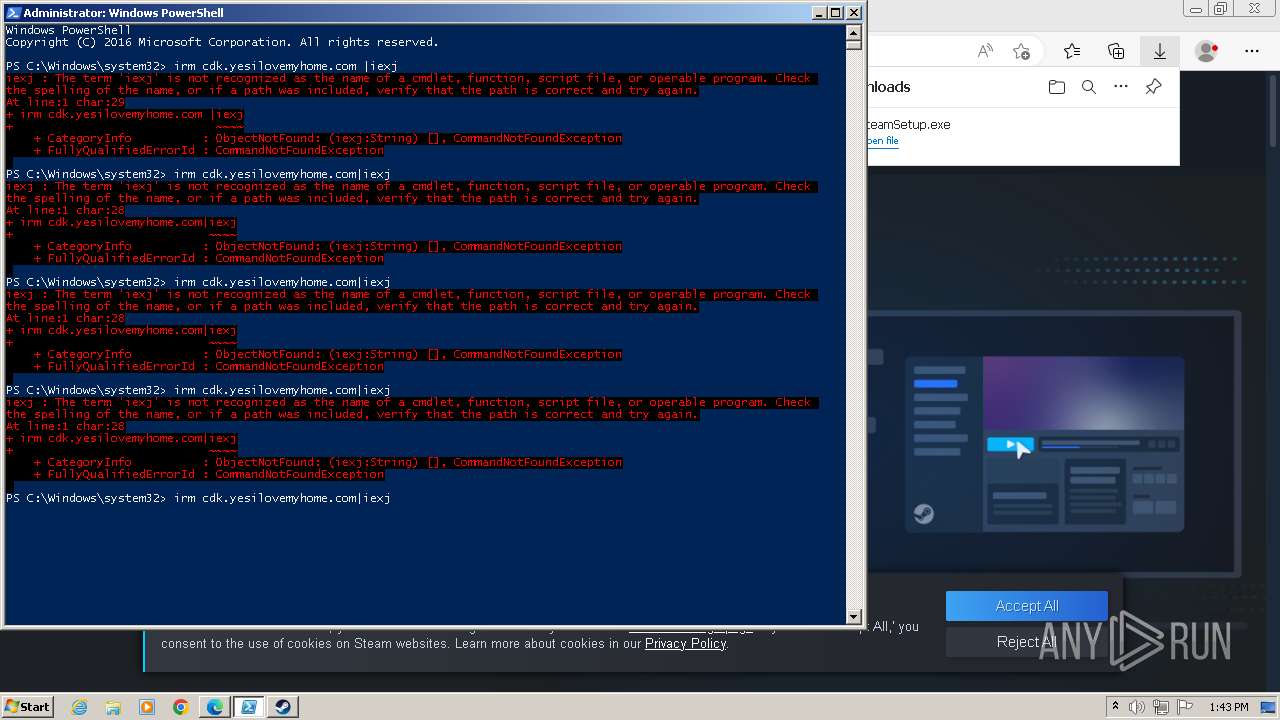Click Edge Read Aloud icon

click(985, 51)
